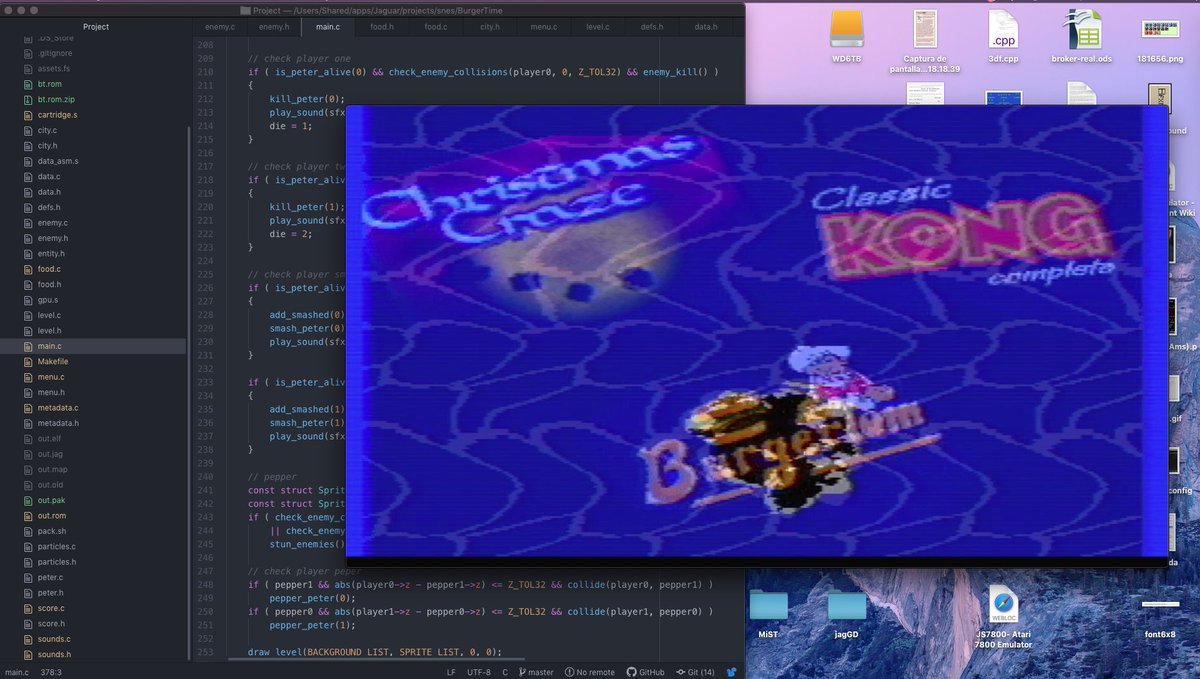Image resolution: width=1200 pixels, height=679 pixels.
Task: Select the Project panel tab
Action: (96, 27)
